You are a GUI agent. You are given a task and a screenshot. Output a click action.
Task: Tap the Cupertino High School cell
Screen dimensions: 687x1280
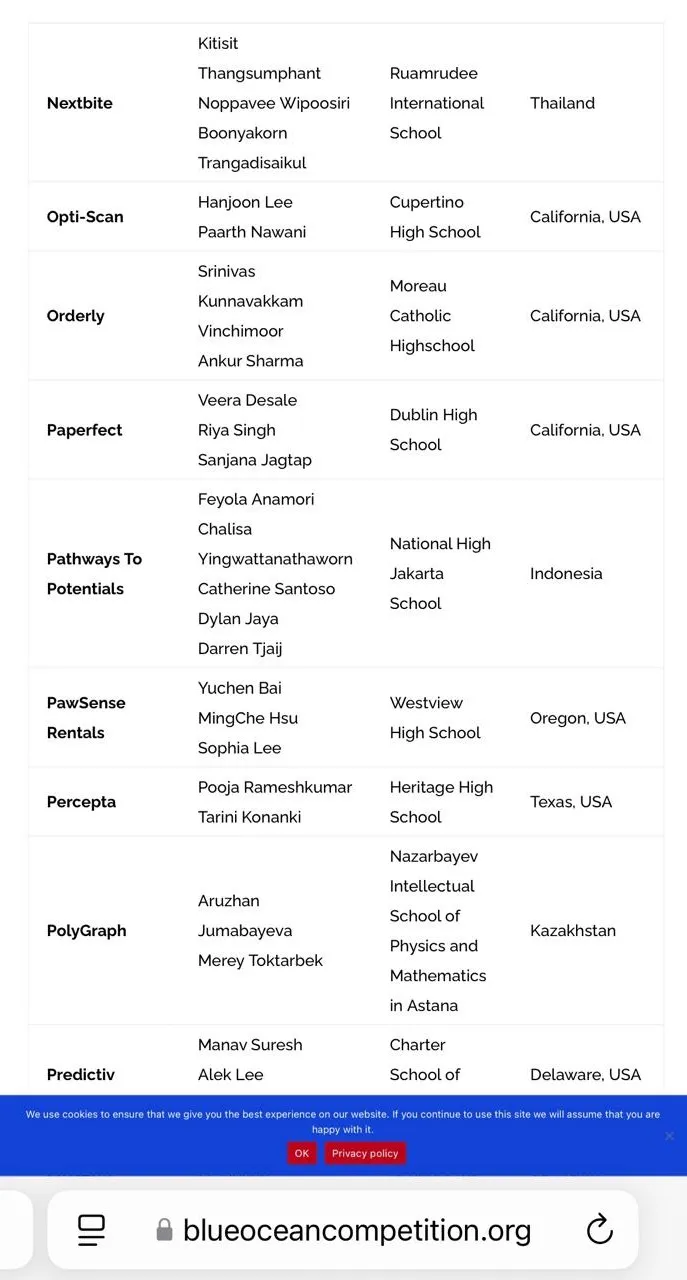click(x=435, y=217)
